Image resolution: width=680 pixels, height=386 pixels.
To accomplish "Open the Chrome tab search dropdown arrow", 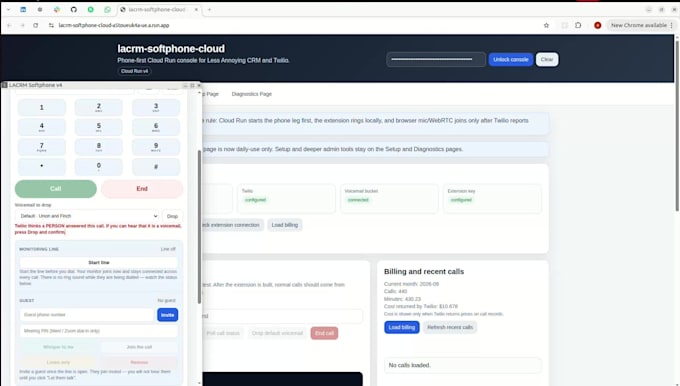I will (x=8, y=9).
